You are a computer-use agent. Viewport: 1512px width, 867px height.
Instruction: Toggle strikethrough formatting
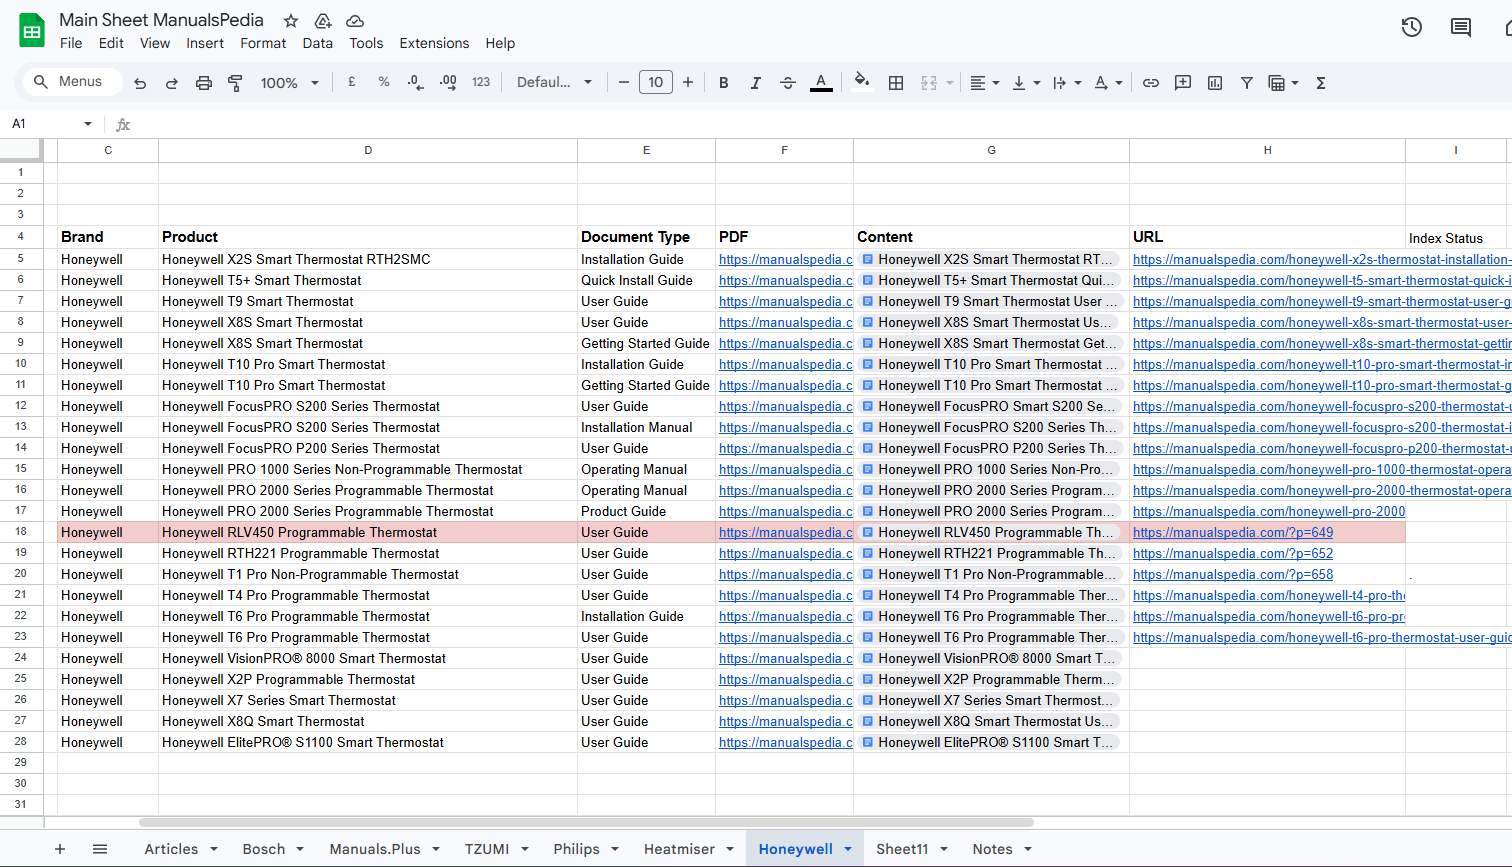(x=788, y=83)
